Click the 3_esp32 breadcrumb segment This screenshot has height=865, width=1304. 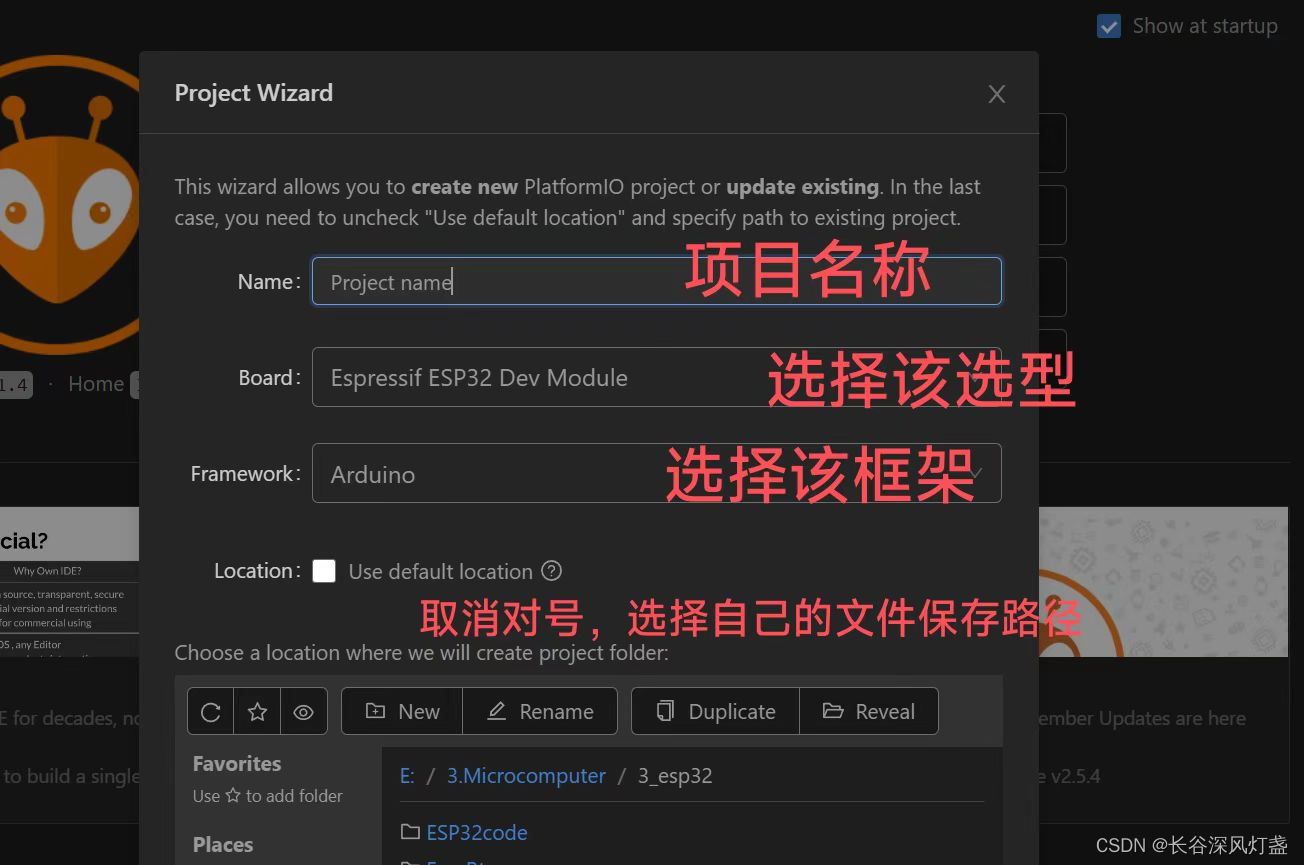[x=675, y=776]
